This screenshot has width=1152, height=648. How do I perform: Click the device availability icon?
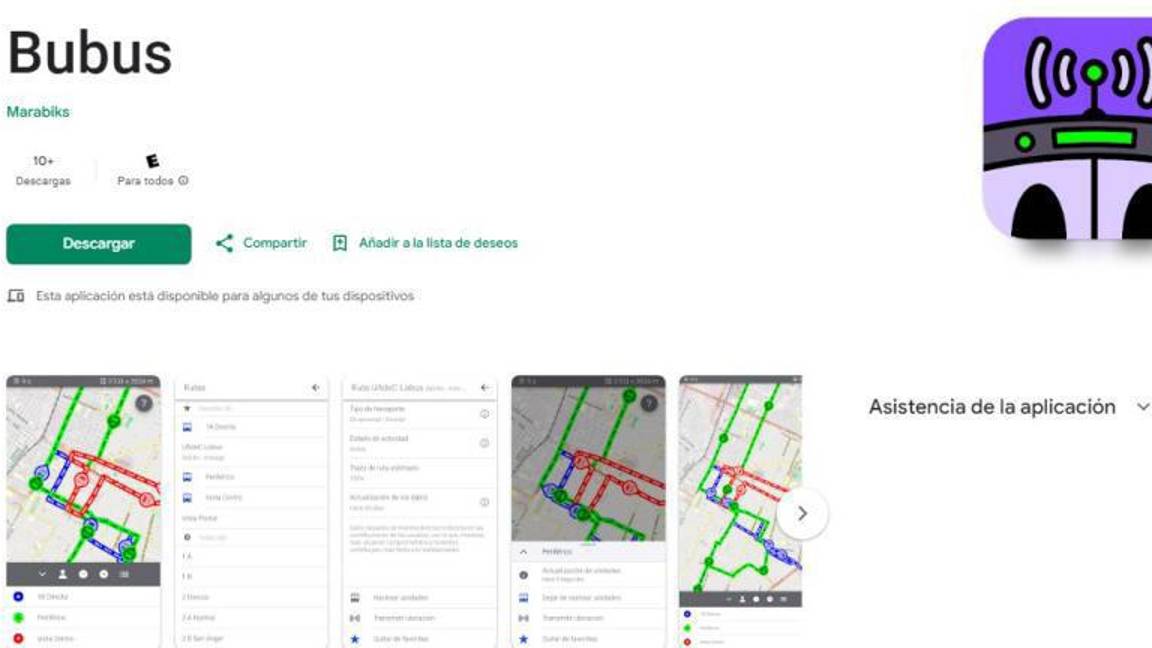[x=14, y=294]
